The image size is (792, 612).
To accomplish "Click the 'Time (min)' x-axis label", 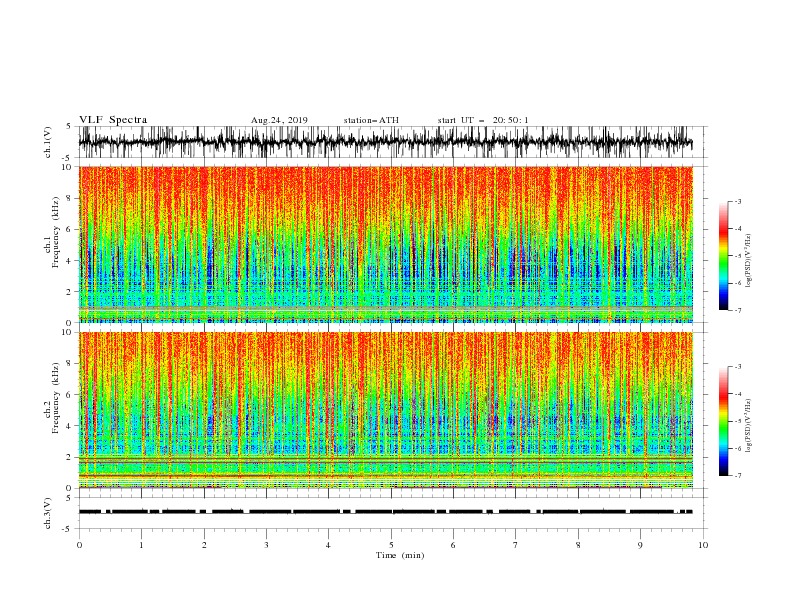I will point(400,555).
